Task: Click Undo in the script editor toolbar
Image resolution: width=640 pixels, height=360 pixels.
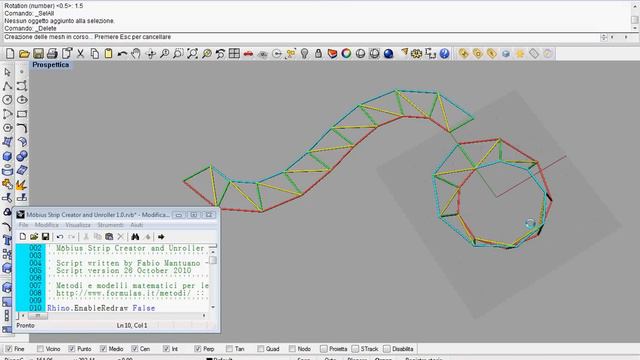Action: (60, 237)
